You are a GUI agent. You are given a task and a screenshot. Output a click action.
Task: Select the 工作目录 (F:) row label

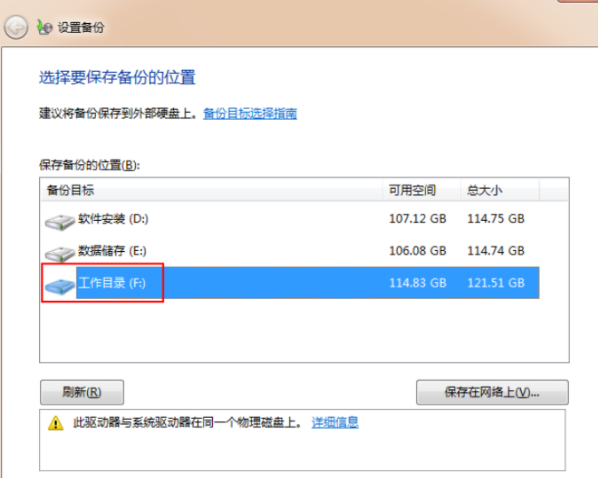coord(112,283)
